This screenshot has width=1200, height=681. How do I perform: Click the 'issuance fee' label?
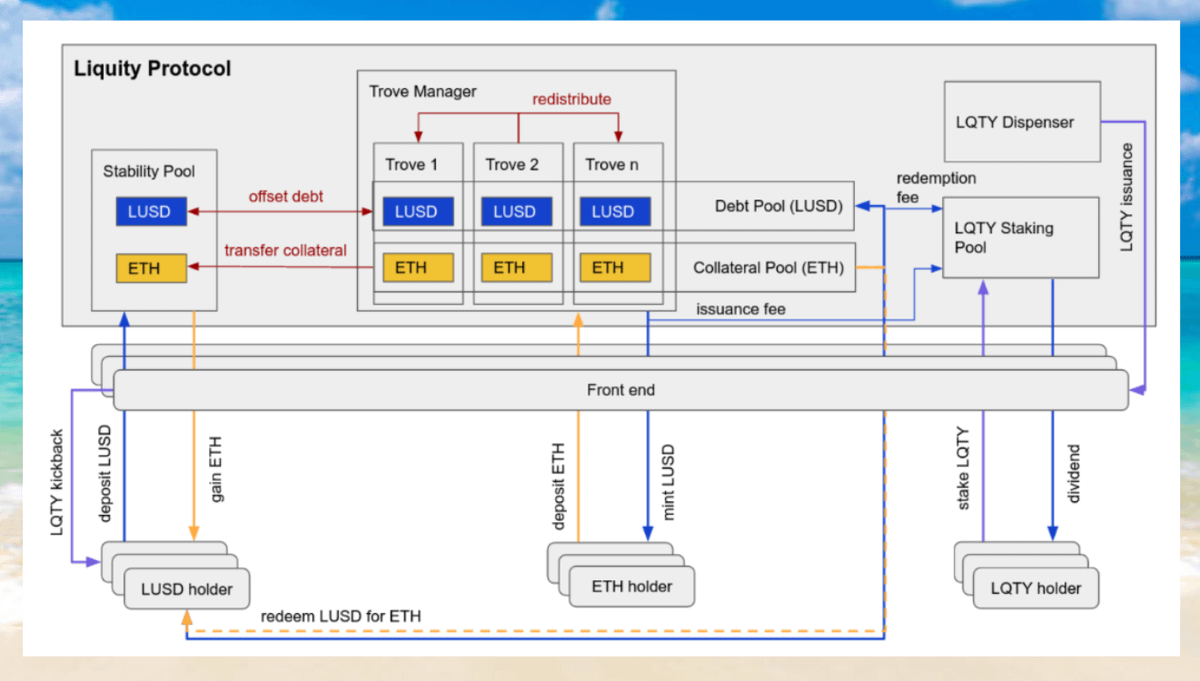point(741,309)
